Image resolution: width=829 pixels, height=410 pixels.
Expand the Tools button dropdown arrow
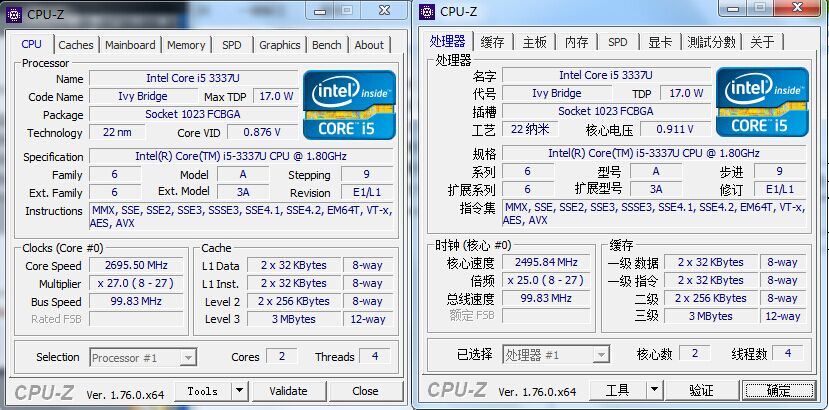click(x=239, y=391)
